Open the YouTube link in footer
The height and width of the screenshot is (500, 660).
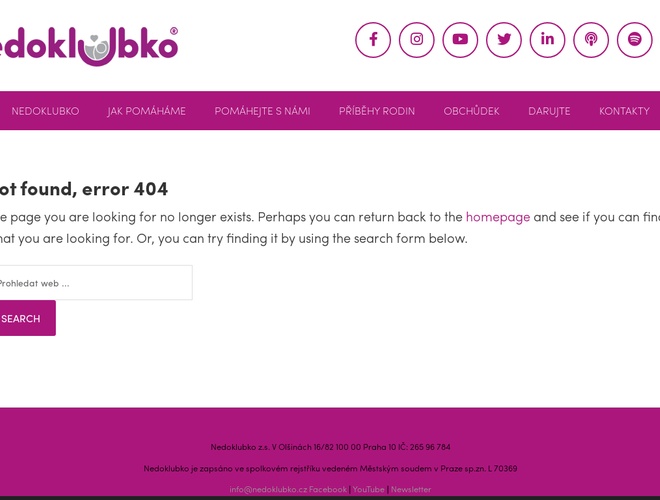coord(368,489)
